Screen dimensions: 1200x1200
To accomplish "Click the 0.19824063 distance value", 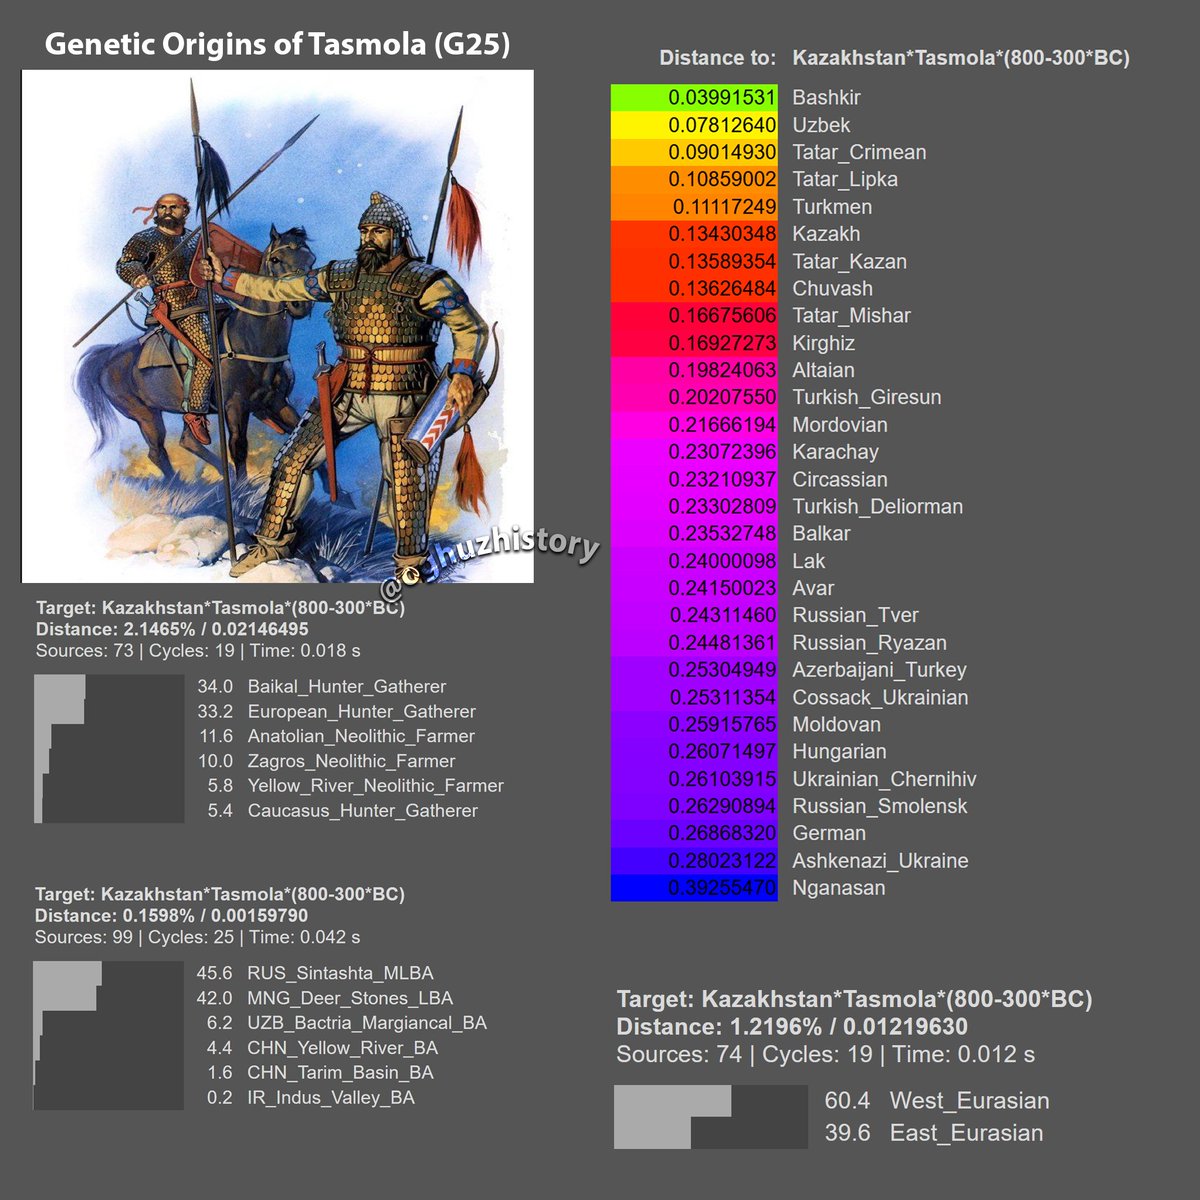I will [x=722, y=370].
